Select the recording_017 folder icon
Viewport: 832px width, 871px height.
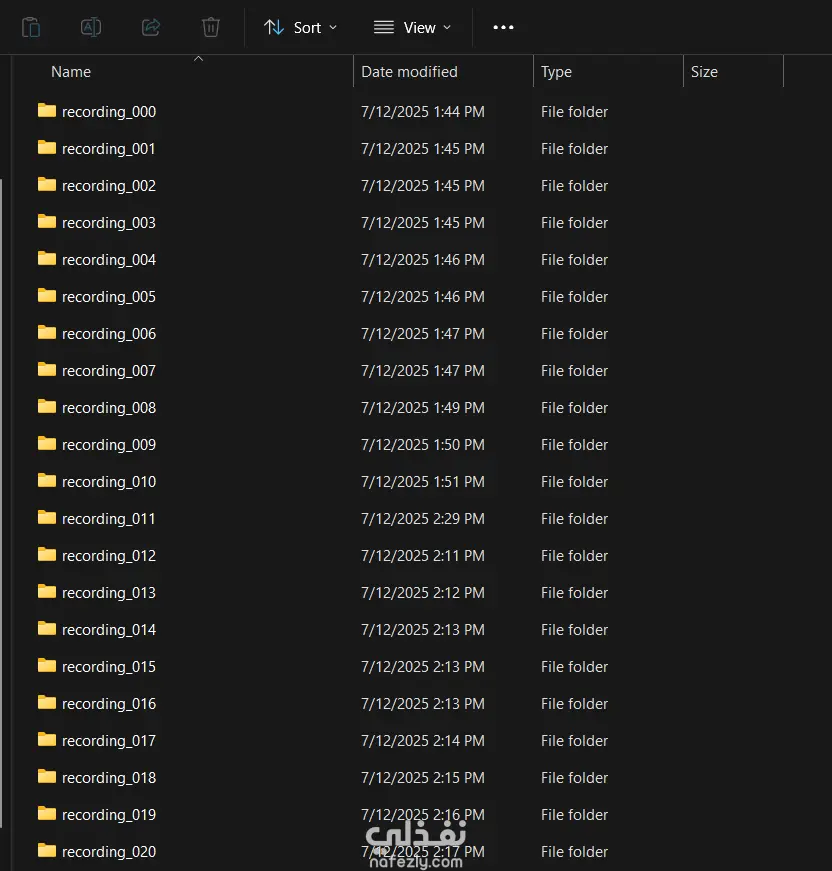(x=47, y=739)
